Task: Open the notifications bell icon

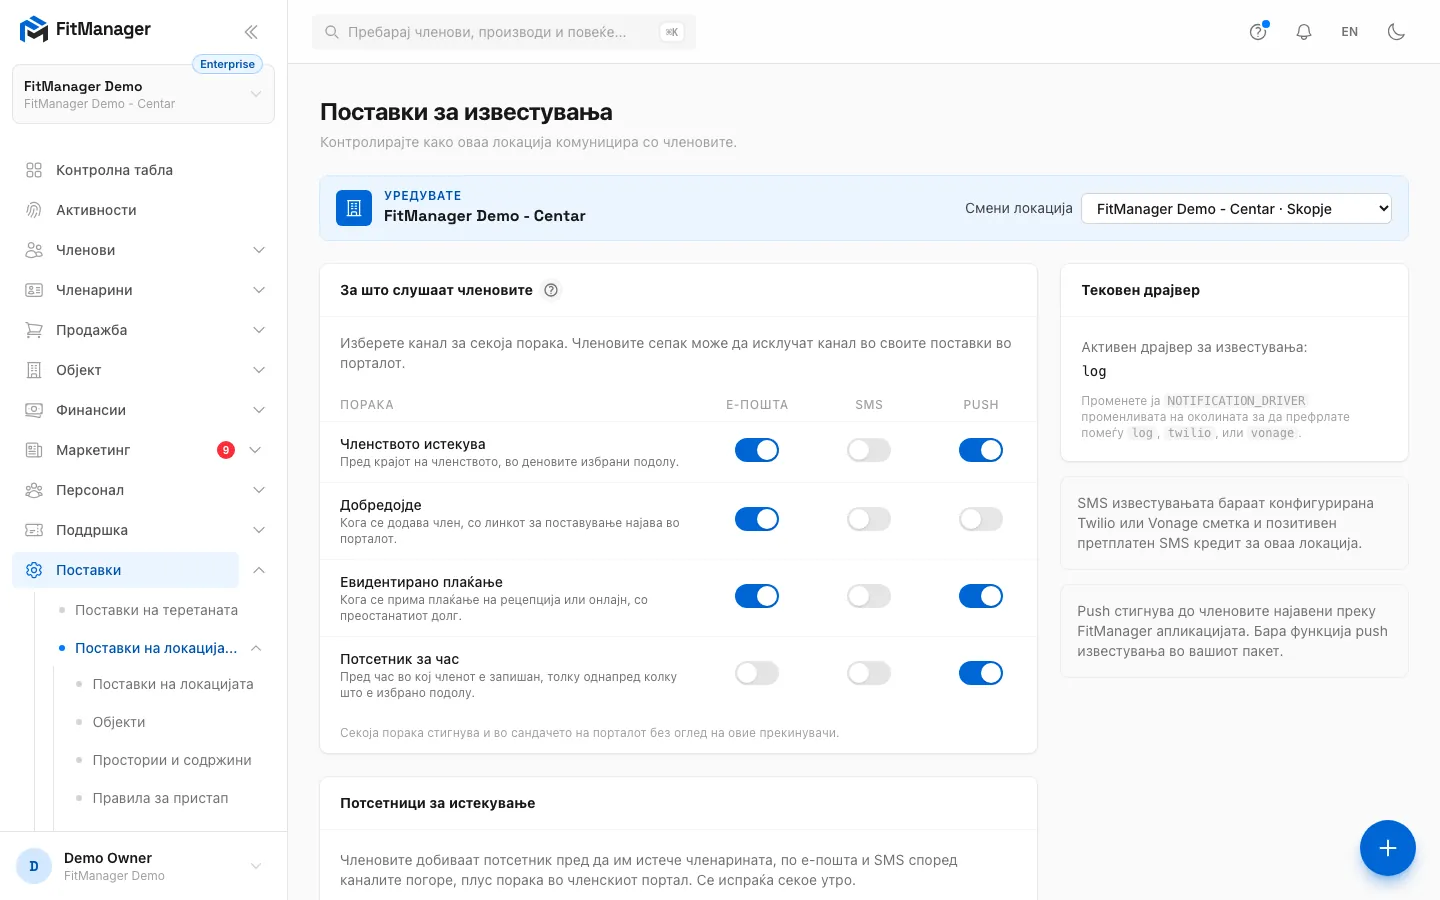Action: (x=1304, y=32)
